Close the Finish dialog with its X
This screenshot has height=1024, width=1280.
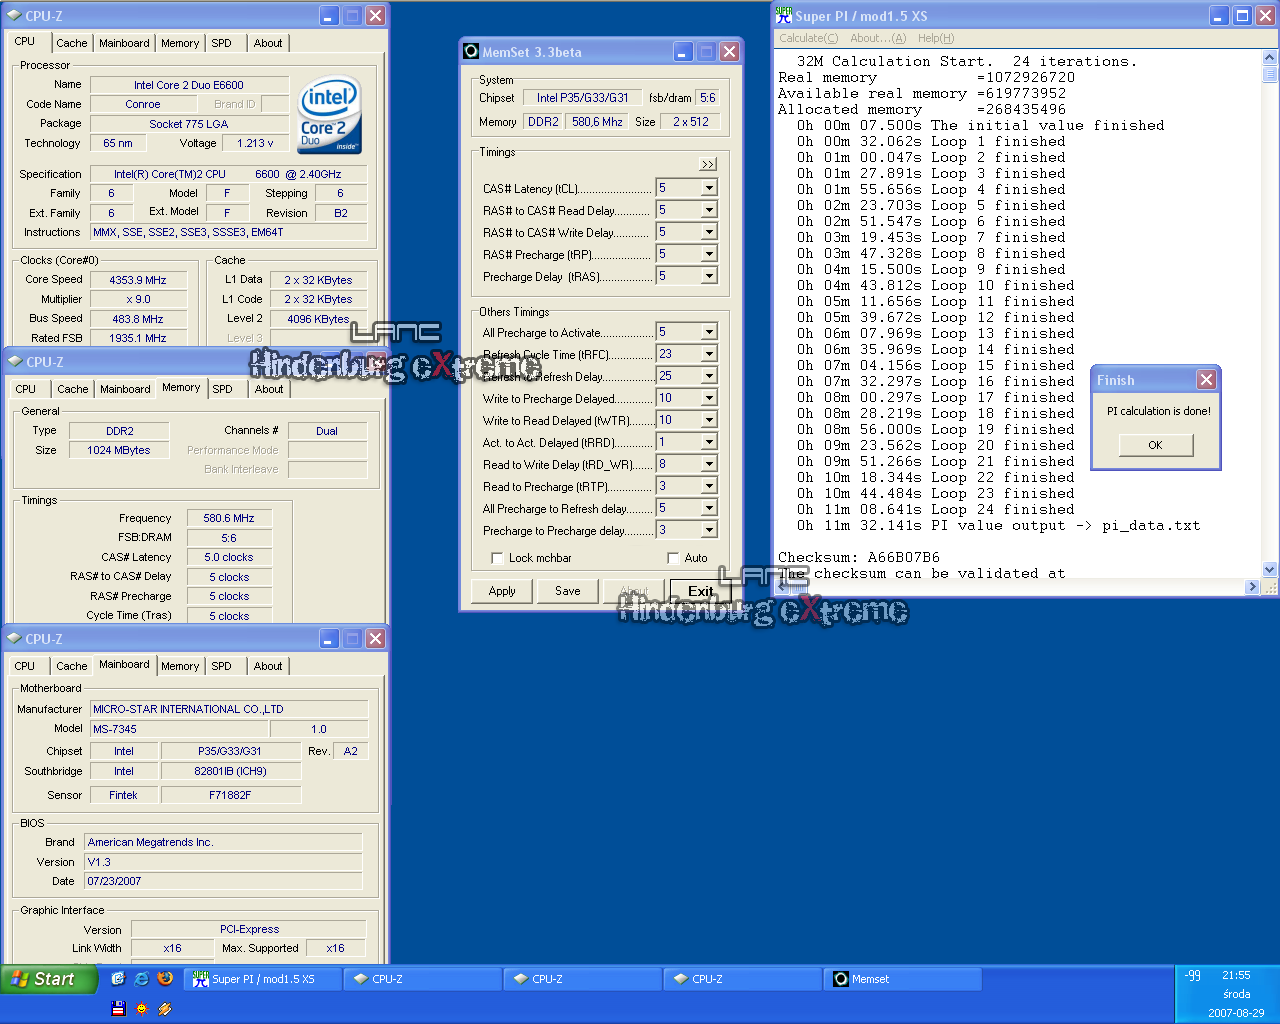(1206, 380)
